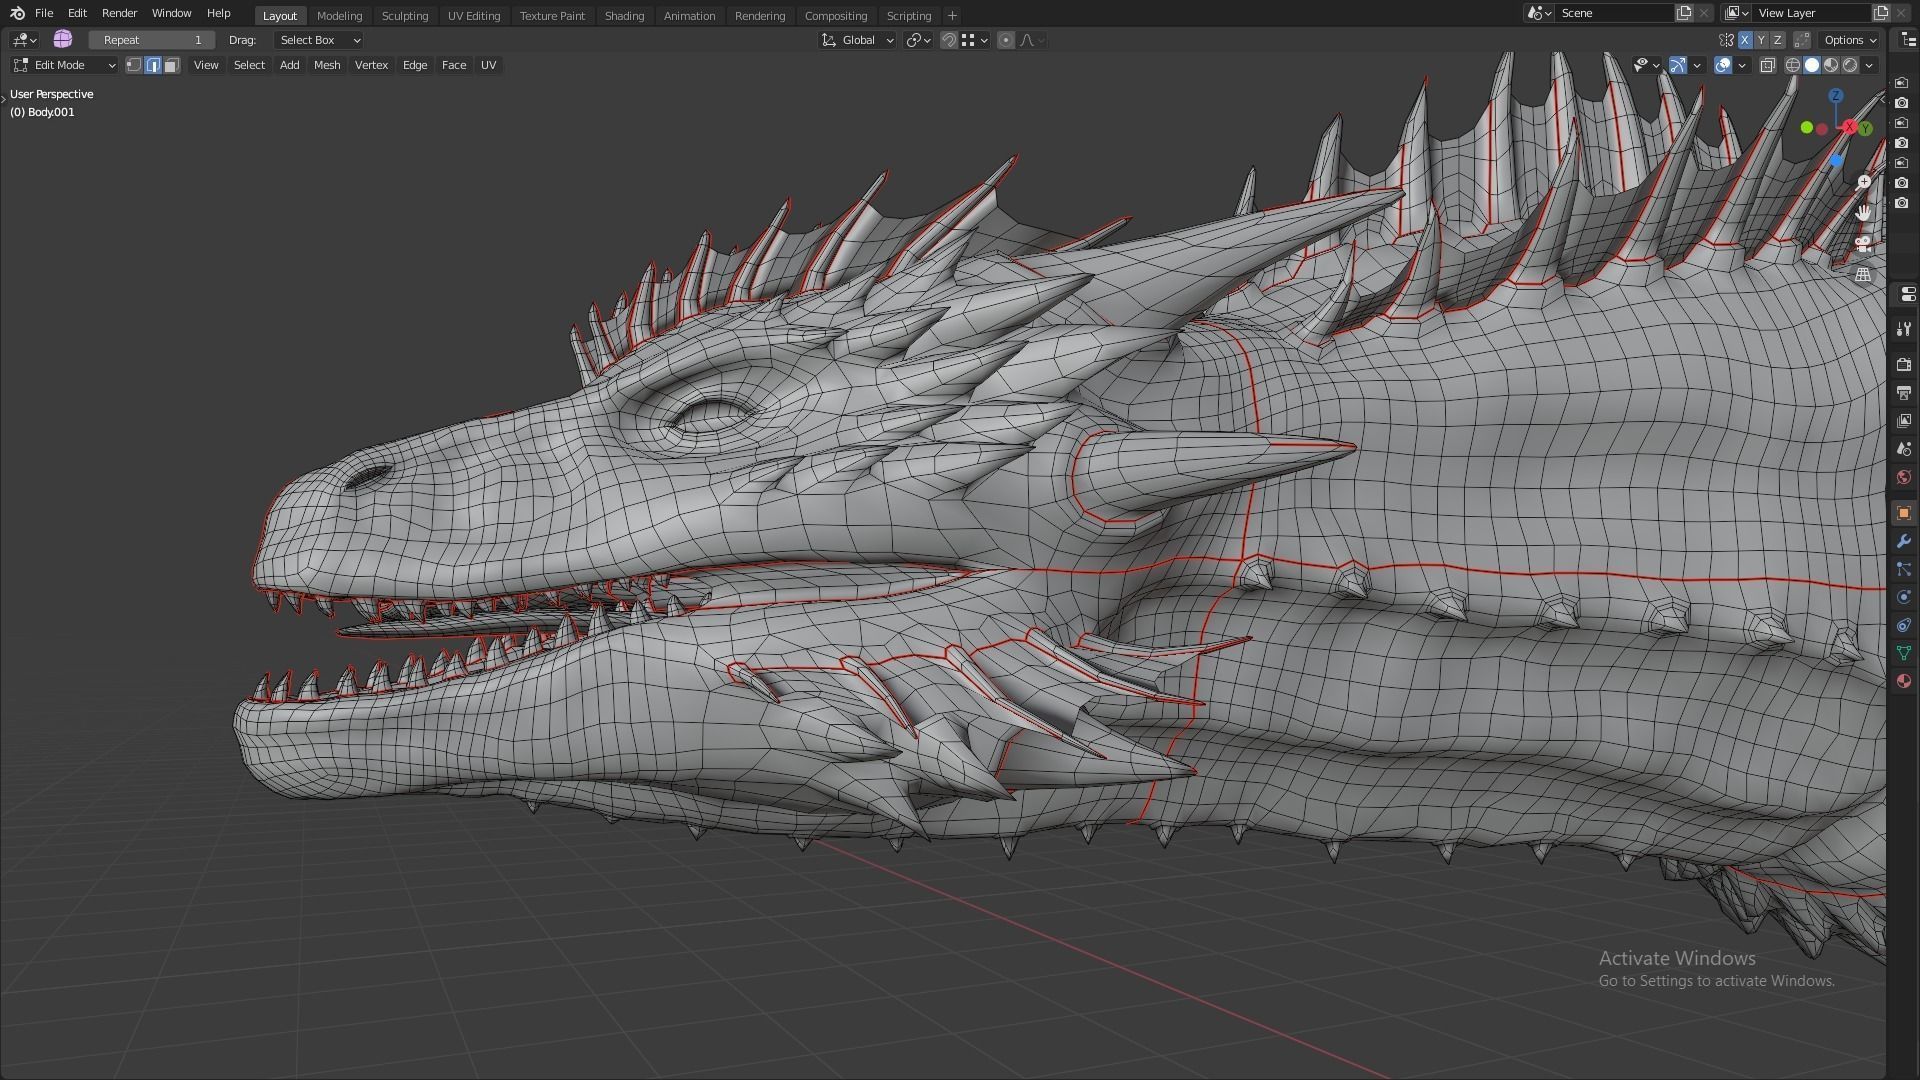1920x1080 pixels.
Task: Open Render properties tab
Action: click(x=1904, y=365)
